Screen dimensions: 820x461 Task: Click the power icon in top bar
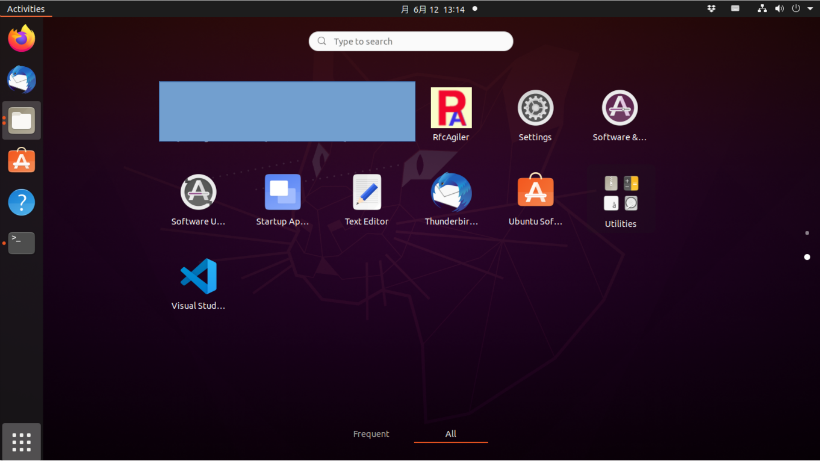(796, 8)
